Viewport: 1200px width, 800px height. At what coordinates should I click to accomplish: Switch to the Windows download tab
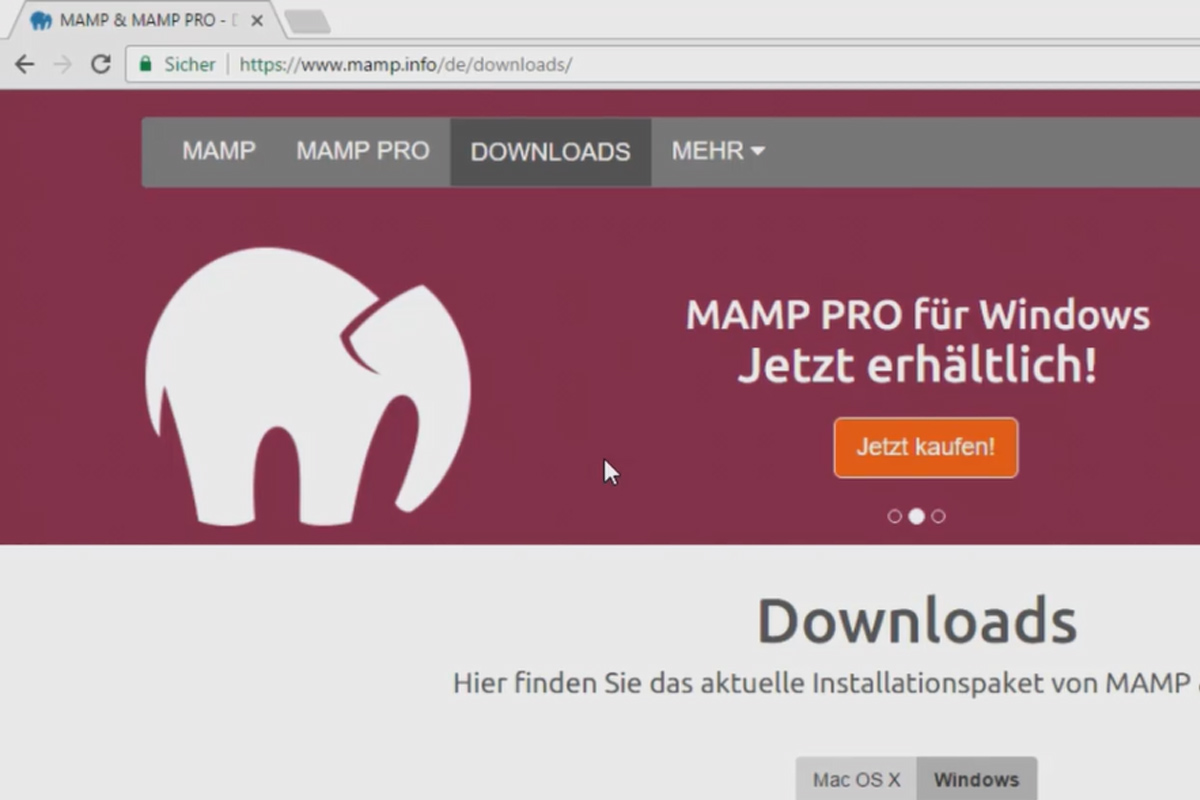tap(976, 779)
